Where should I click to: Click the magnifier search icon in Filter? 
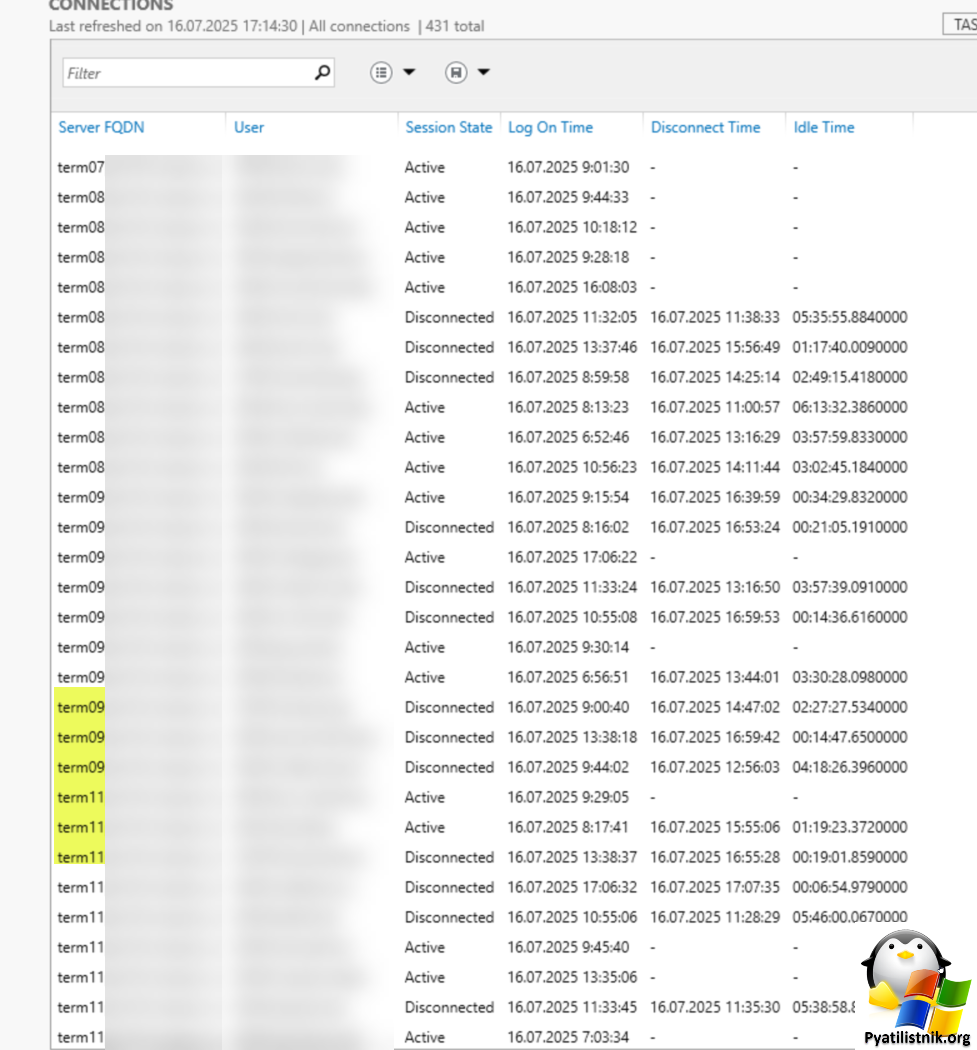(x=323, y=72)
